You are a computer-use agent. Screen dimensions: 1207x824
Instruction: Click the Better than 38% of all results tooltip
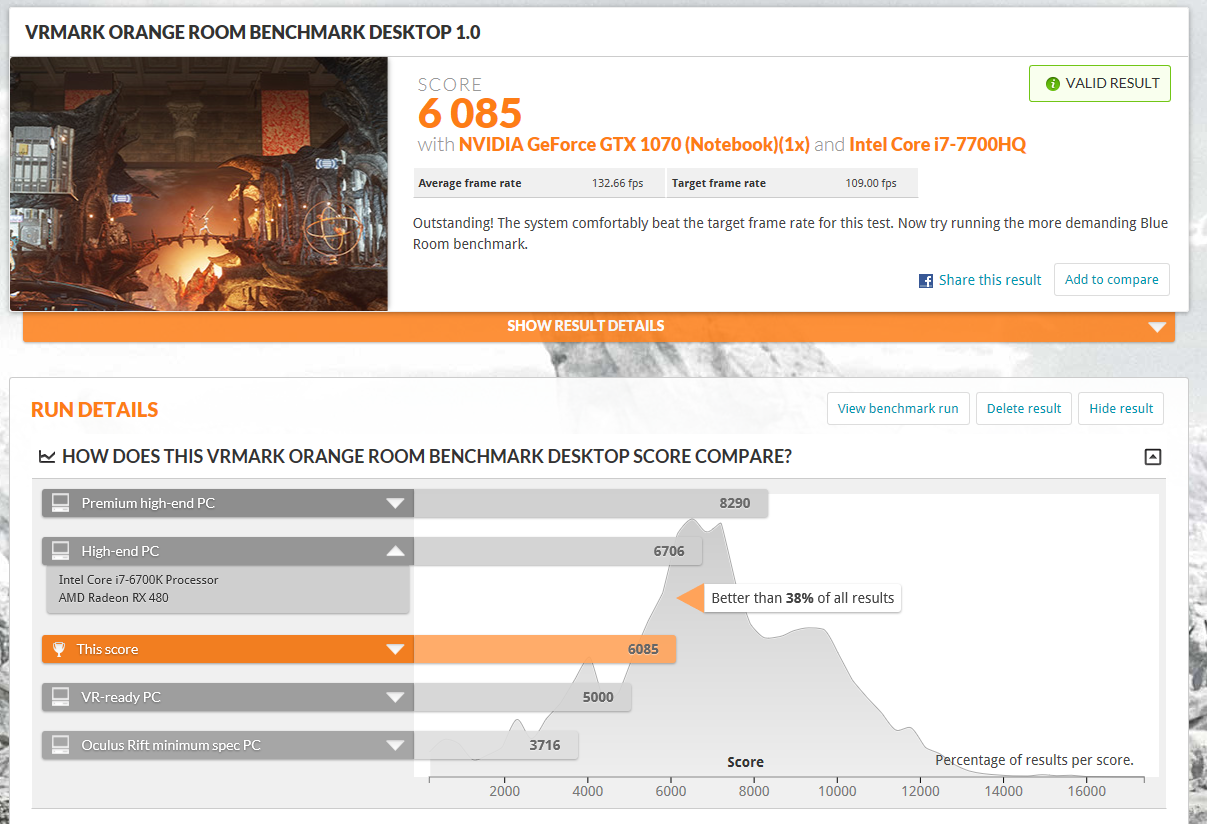click(x=802, y=598)
